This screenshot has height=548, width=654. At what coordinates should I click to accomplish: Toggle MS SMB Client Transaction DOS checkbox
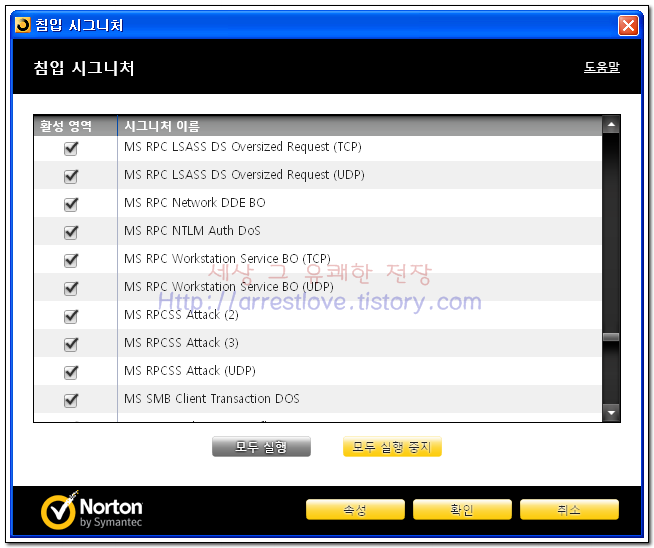pyautogui.click(x=71, y=400)
